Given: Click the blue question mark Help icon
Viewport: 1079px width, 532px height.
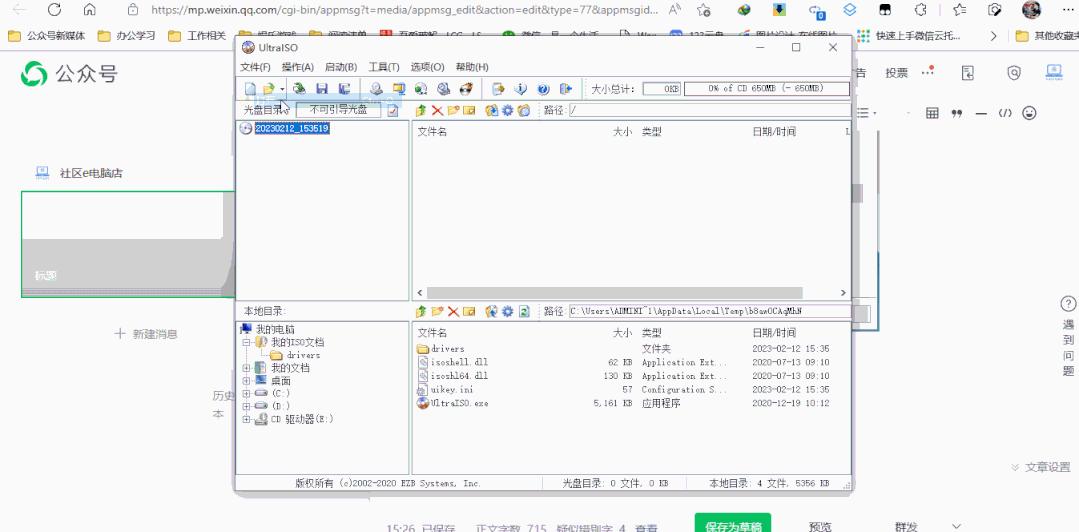Looking at the screenshot, I should click(x=543, y=89).
